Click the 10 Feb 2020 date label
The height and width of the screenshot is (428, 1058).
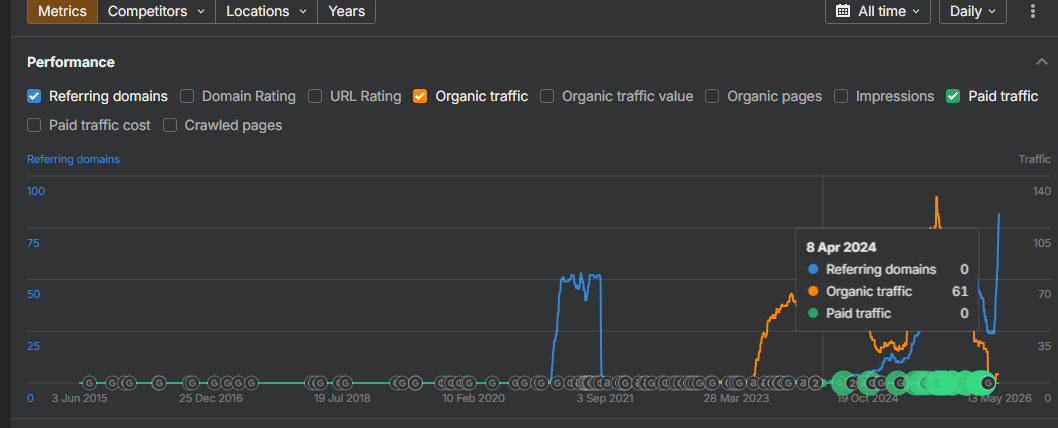click(x=473, y=398)
